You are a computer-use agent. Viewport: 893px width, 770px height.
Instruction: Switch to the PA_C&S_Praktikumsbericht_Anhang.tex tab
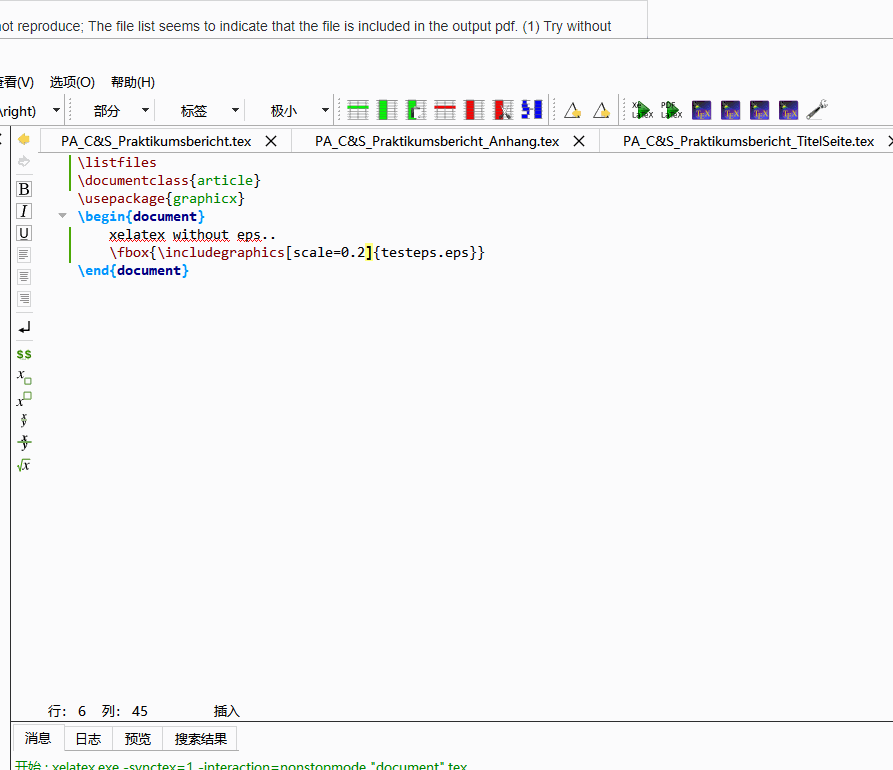pos(440,141)
